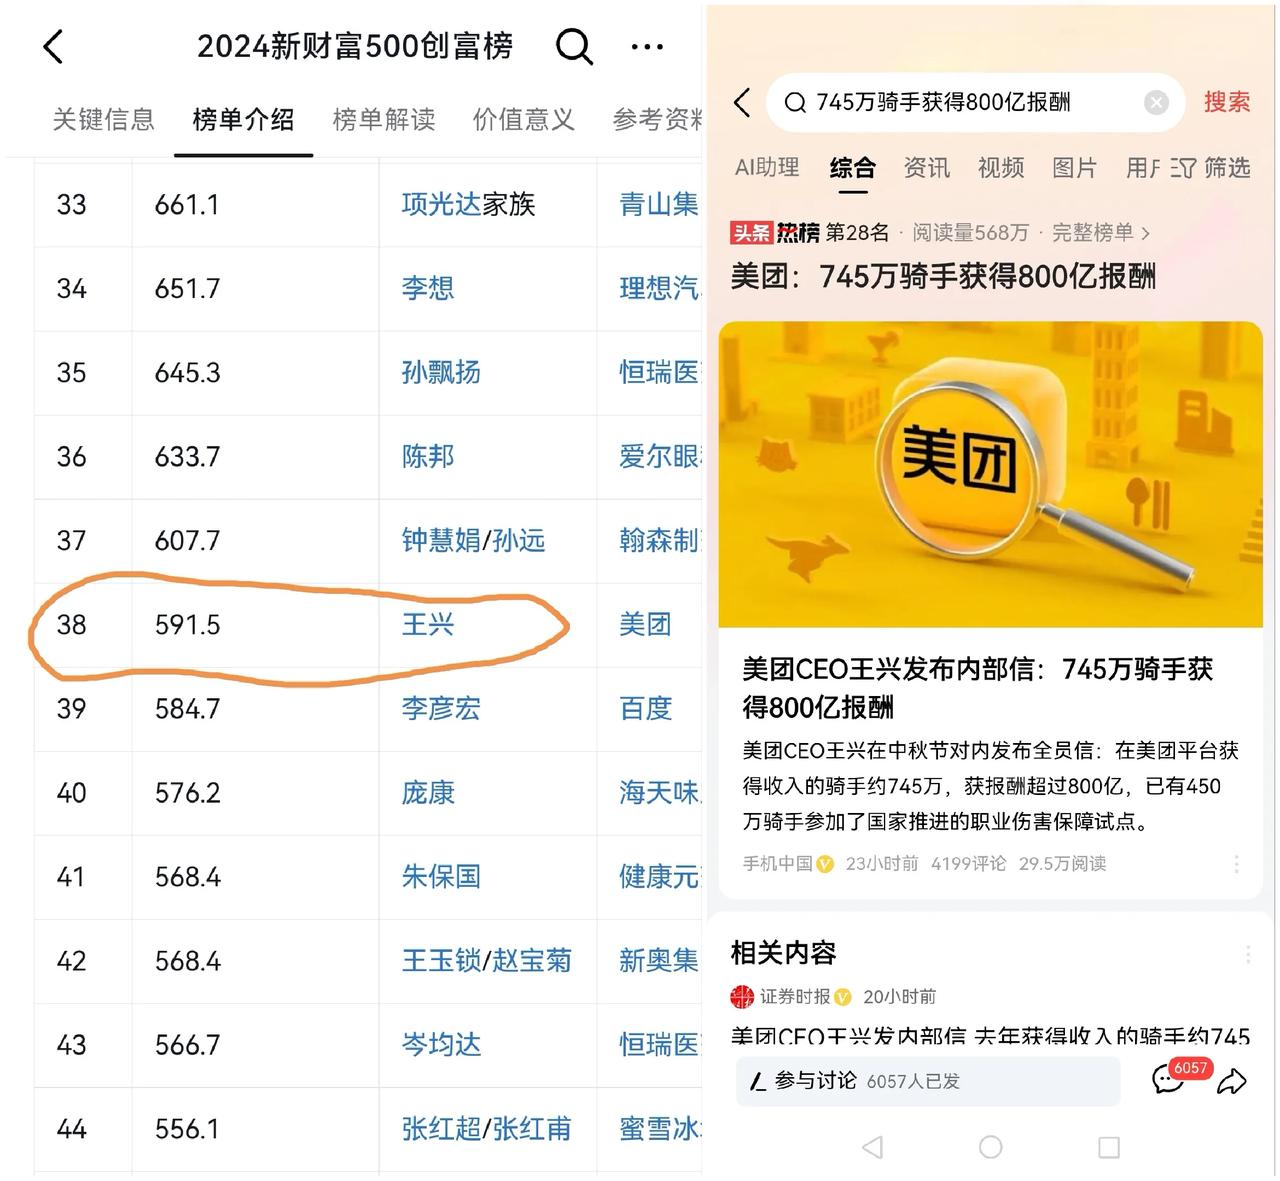This screenshot has width=1280, height=1181.
Task: Click the 张红超 name link in row 44
Action: (x=441, y=1129)
